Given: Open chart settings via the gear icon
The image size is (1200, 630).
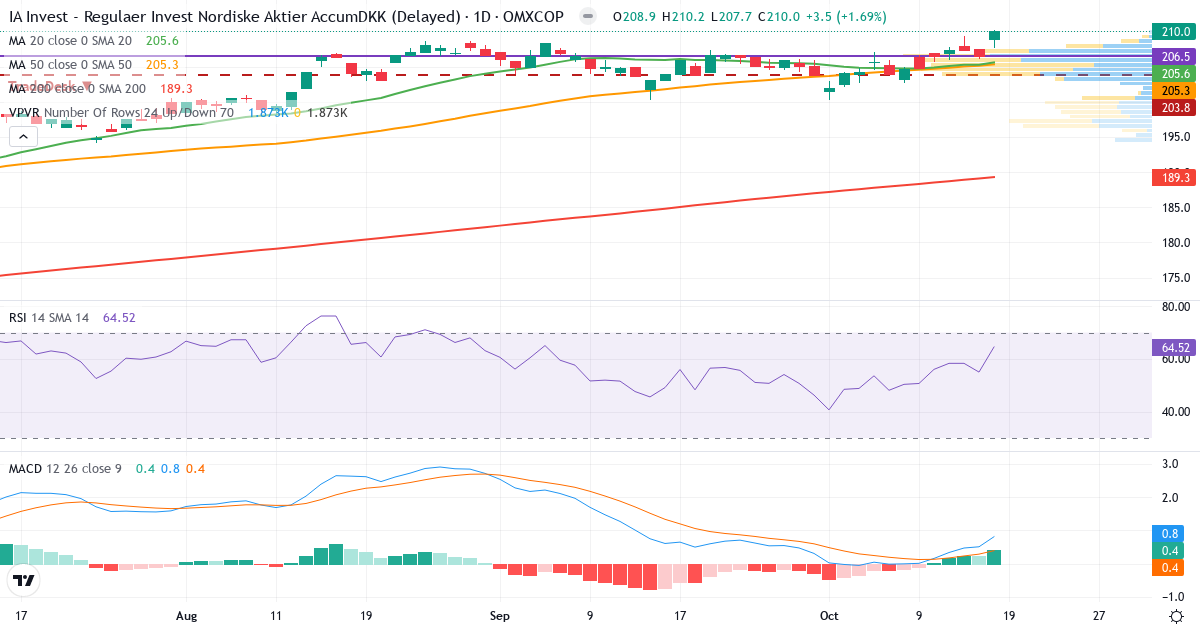Looking at the screenshot, I should (x=1176, y=616).
